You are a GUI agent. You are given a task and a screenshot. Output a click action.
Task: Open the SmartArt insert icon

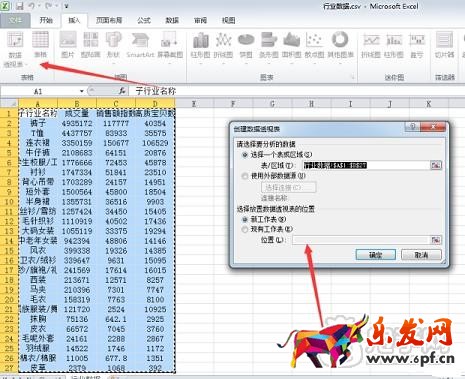140,44
